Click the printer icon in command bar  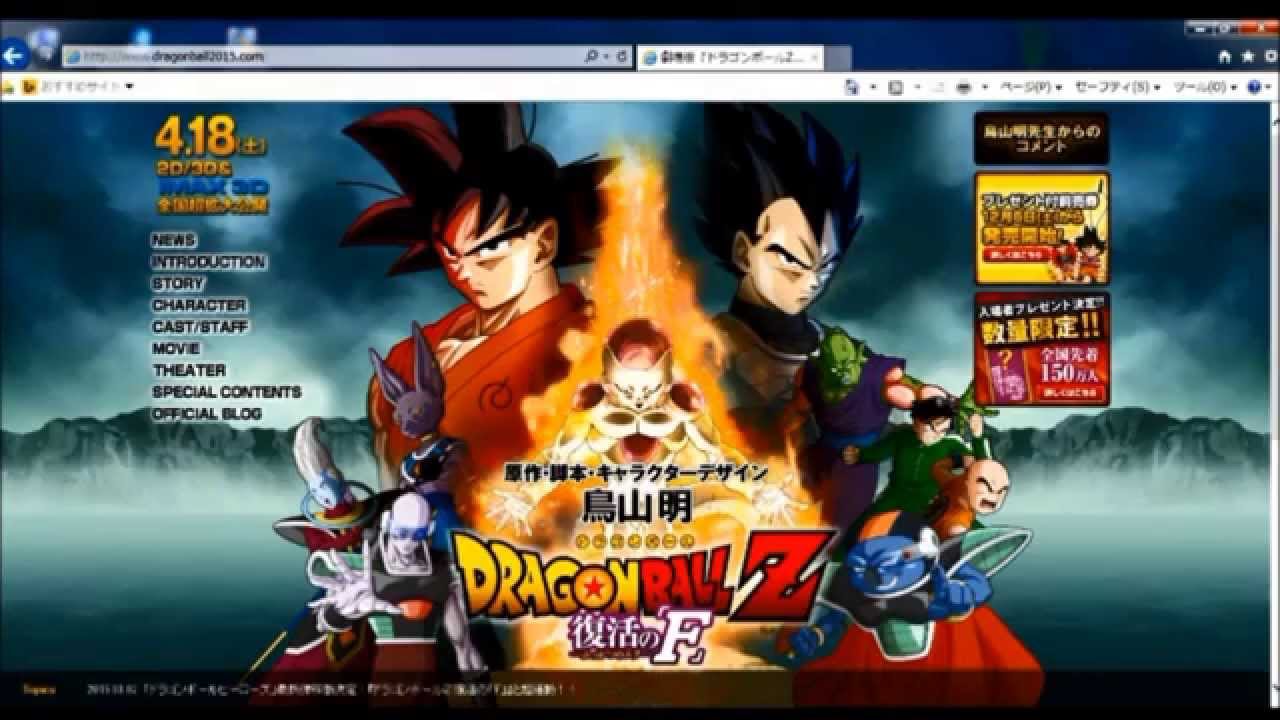(963, 88)
